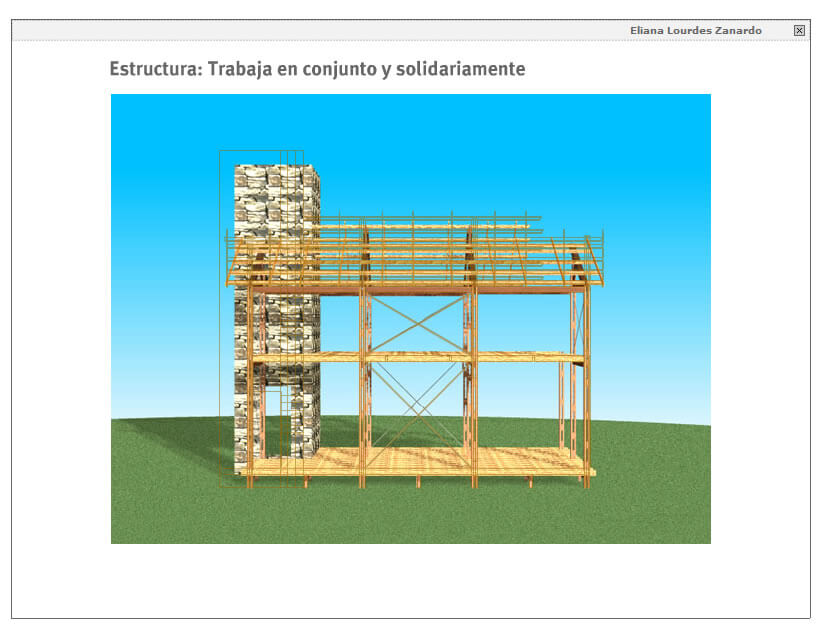Click the doorway opening in the stone tower
Viewport: 823px width, 633px height.
click(x=274, y=415)
